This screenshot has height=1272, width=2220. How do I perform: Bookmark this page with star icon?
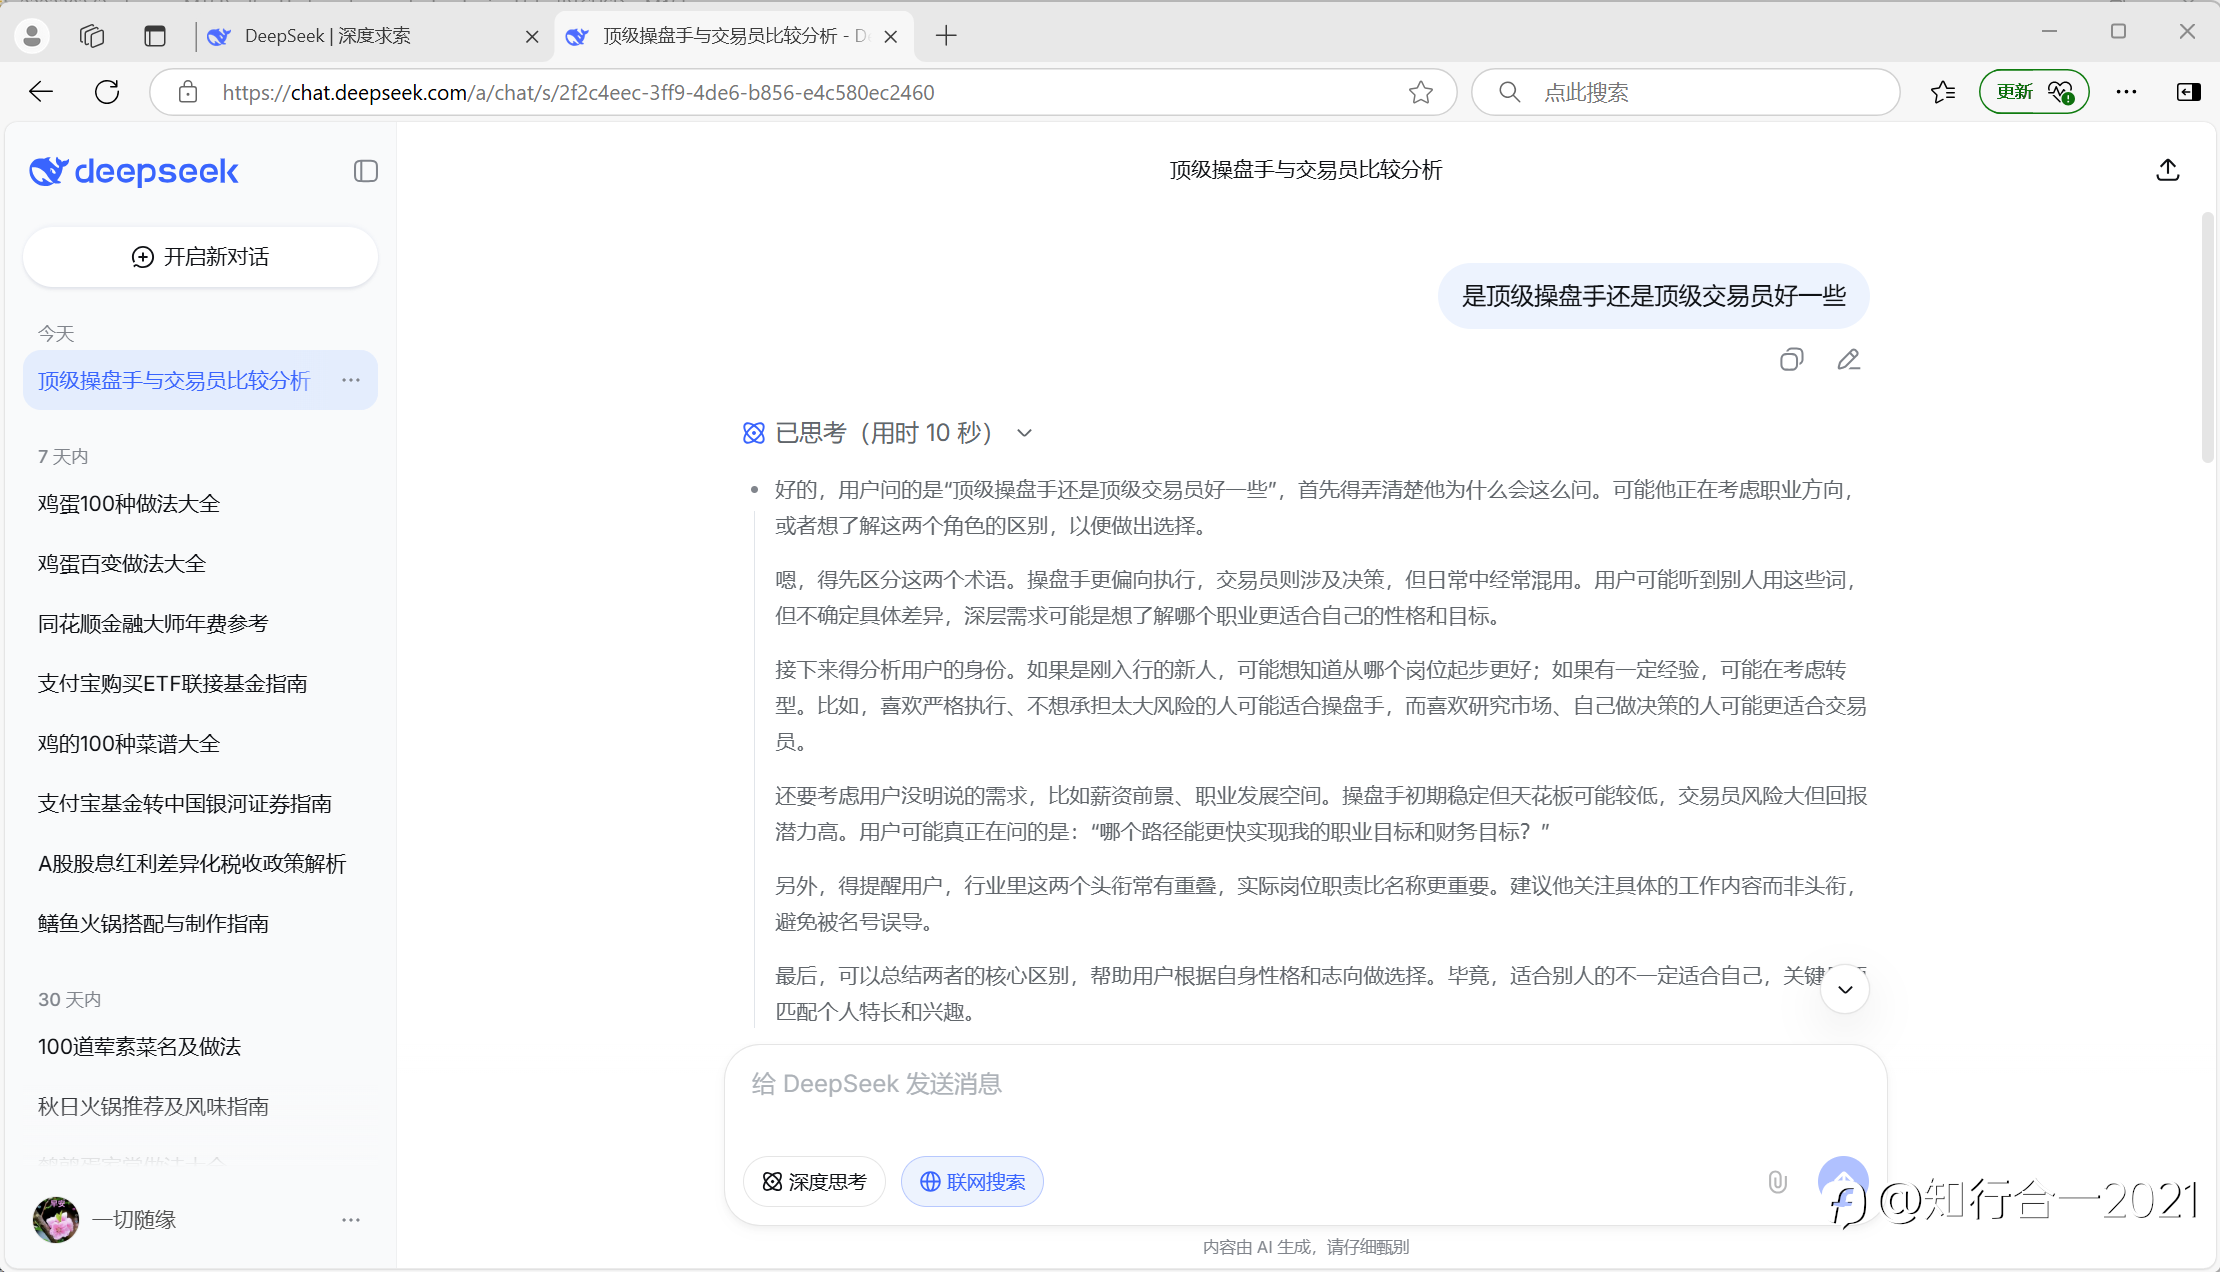(1420, 93)
